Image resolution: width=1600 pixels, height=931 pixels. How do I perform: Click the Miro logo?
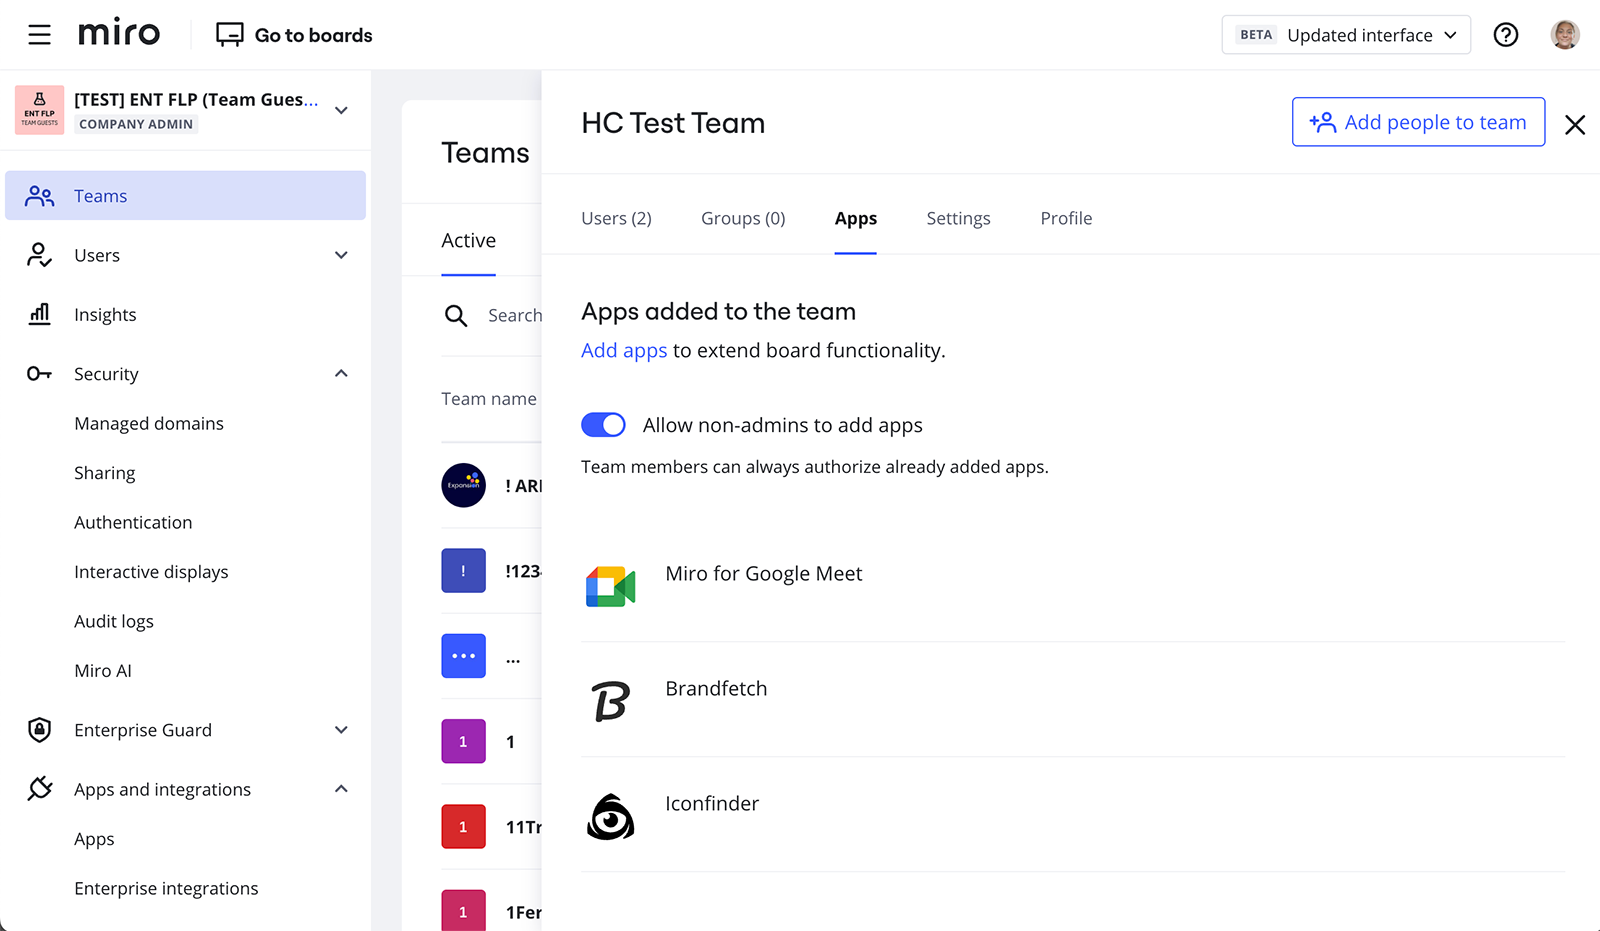[x=118, y=33]
